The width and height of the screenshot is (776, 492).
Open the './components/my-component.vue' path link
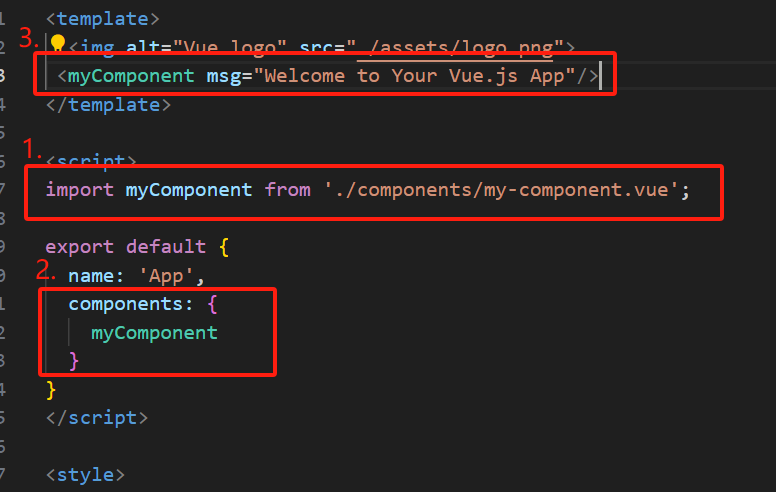click(501, 190)
